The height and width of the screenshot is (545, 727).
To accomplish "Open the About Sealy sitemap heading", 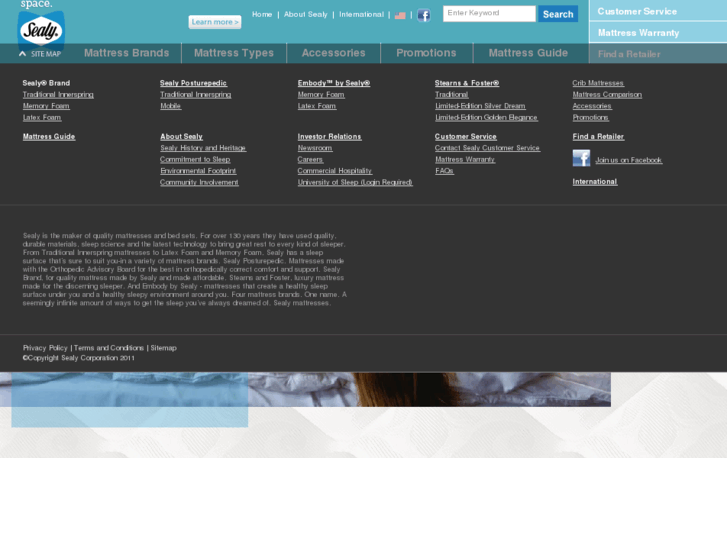I will pyautogui.click(x=181, y=136).
